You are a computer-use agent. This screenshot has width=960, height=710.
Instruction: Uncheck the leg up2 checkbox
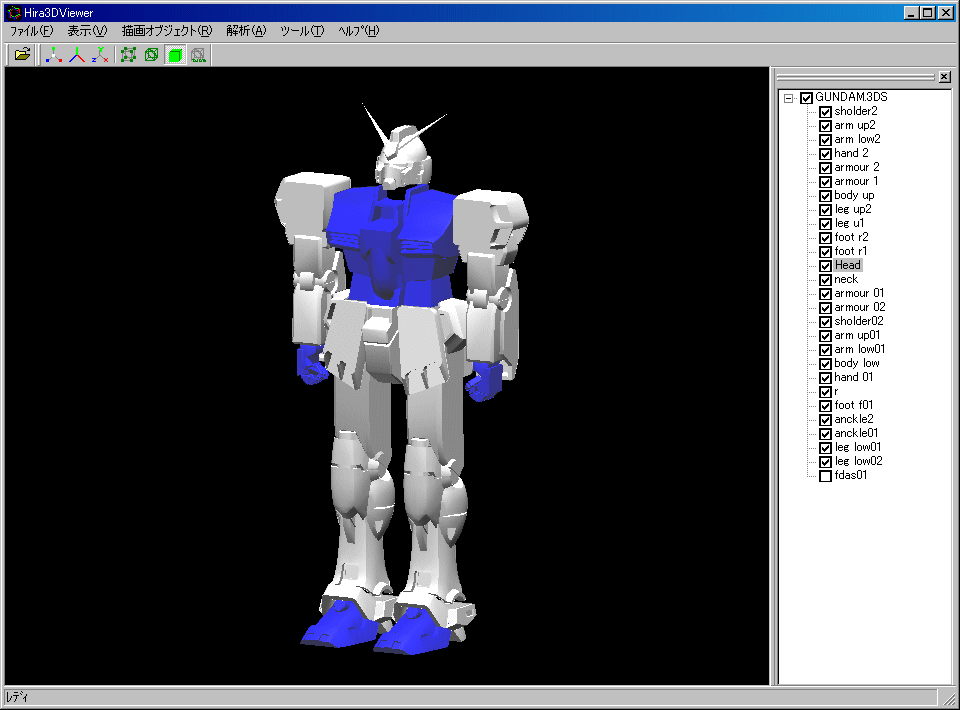(x=825, y=211)
